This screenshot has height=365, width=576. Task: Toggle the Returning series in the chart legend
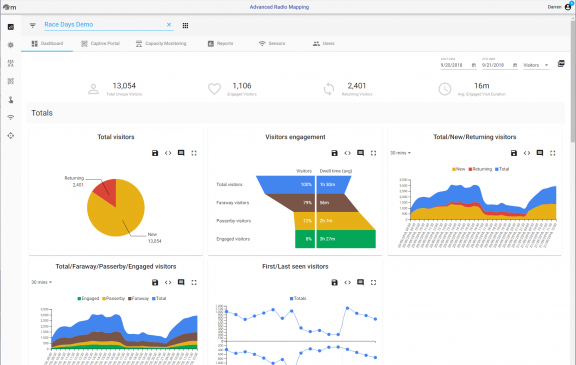(x=480, y=169)
